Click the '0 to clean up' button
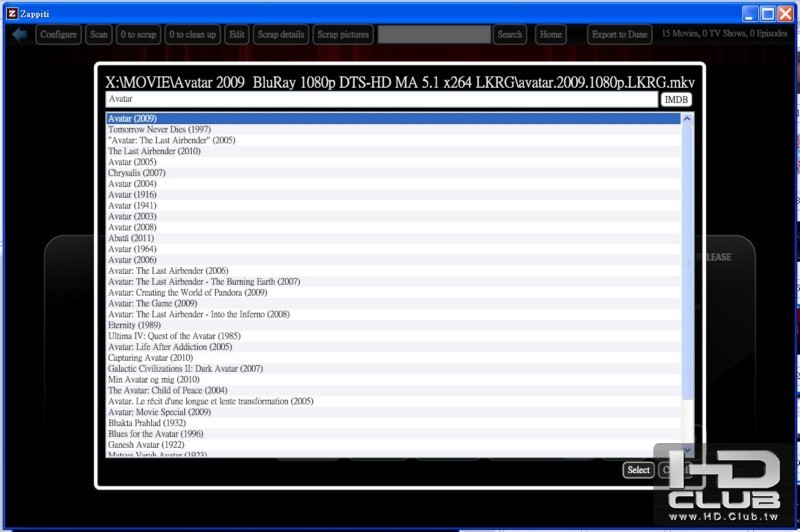 tap(192, 35)
